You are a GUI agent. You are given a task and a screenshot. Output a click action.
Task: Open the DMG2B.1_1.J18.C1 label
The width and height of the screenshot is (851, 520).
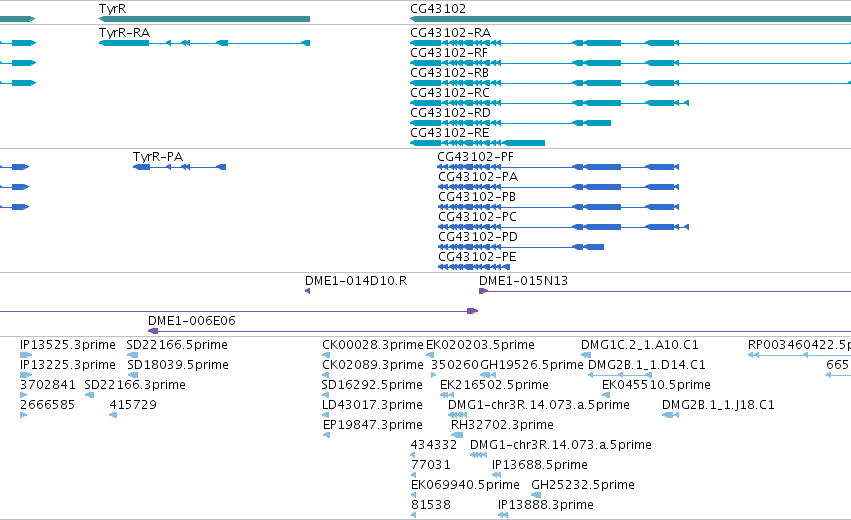[718, 405]
